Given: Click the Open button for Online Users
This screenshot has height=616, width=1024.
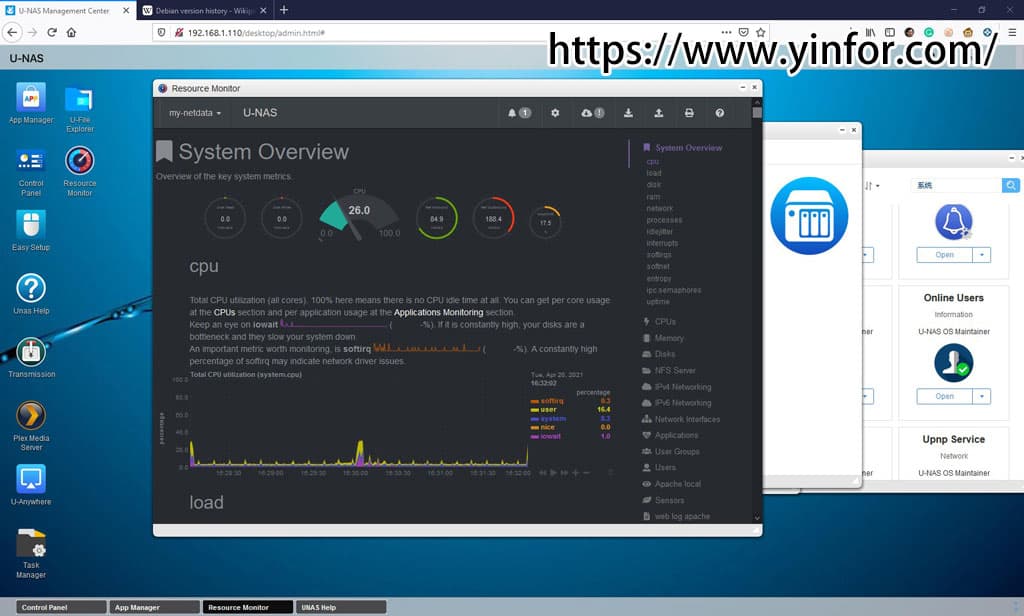Looking at the screenshot, I should [944, 397].
